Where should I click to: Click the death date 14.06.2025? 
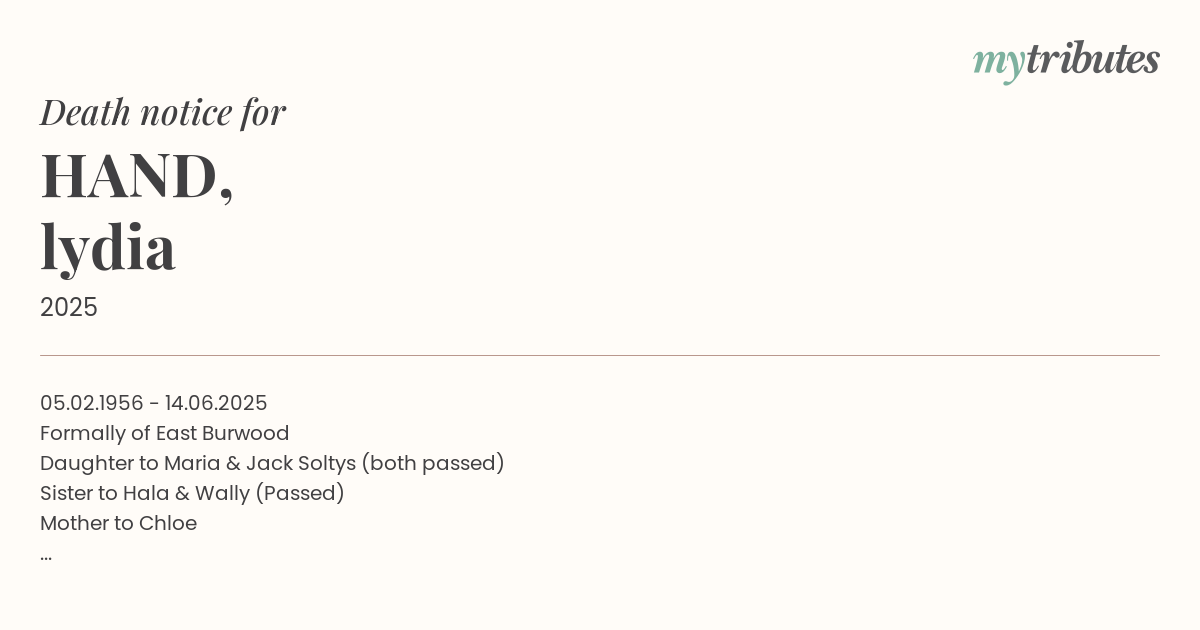tap(216, 403)
